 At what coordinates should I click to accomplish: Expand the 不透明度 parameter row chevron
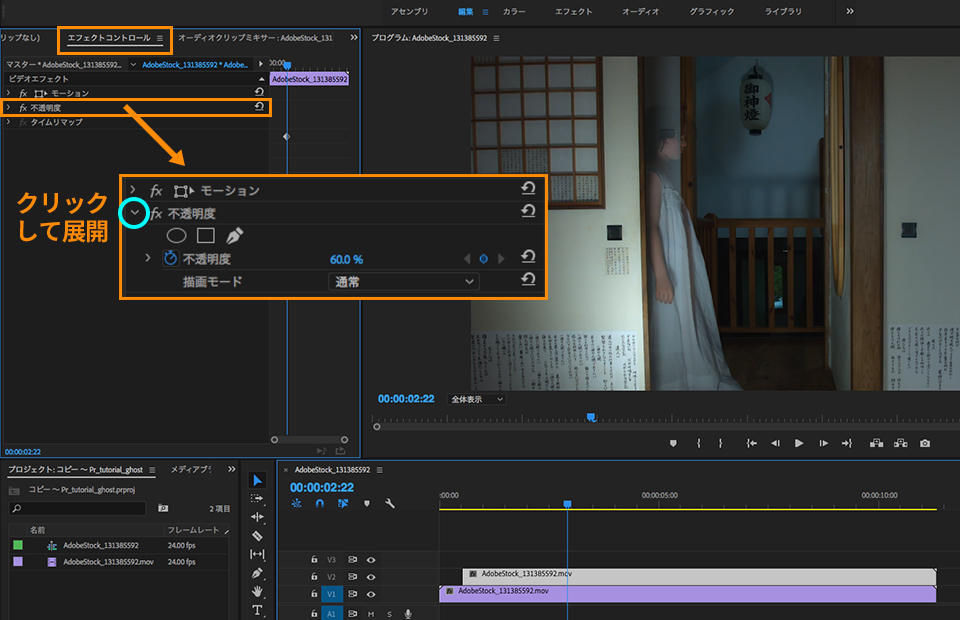pos(148,258)
